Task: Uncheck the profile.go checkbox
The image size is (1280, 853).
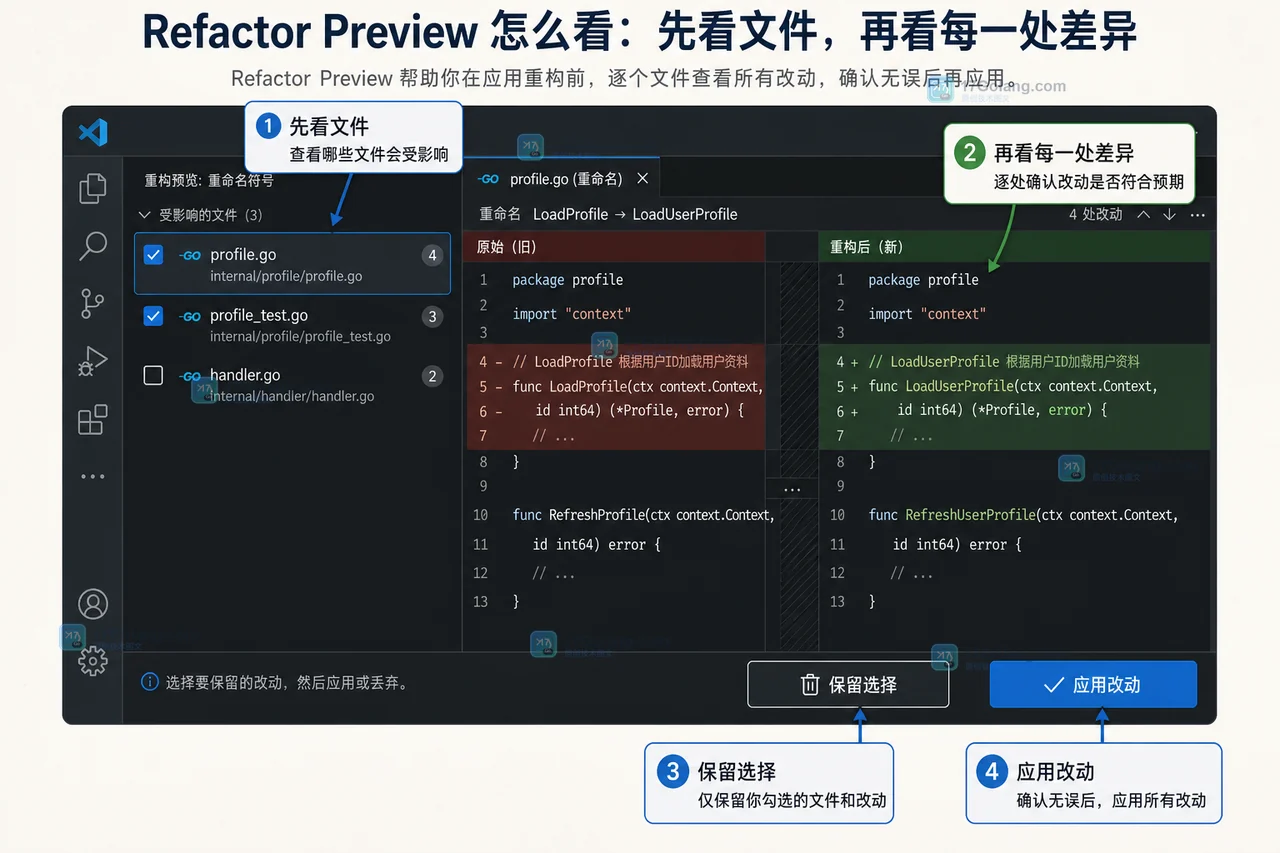Action: click(153, 255)
